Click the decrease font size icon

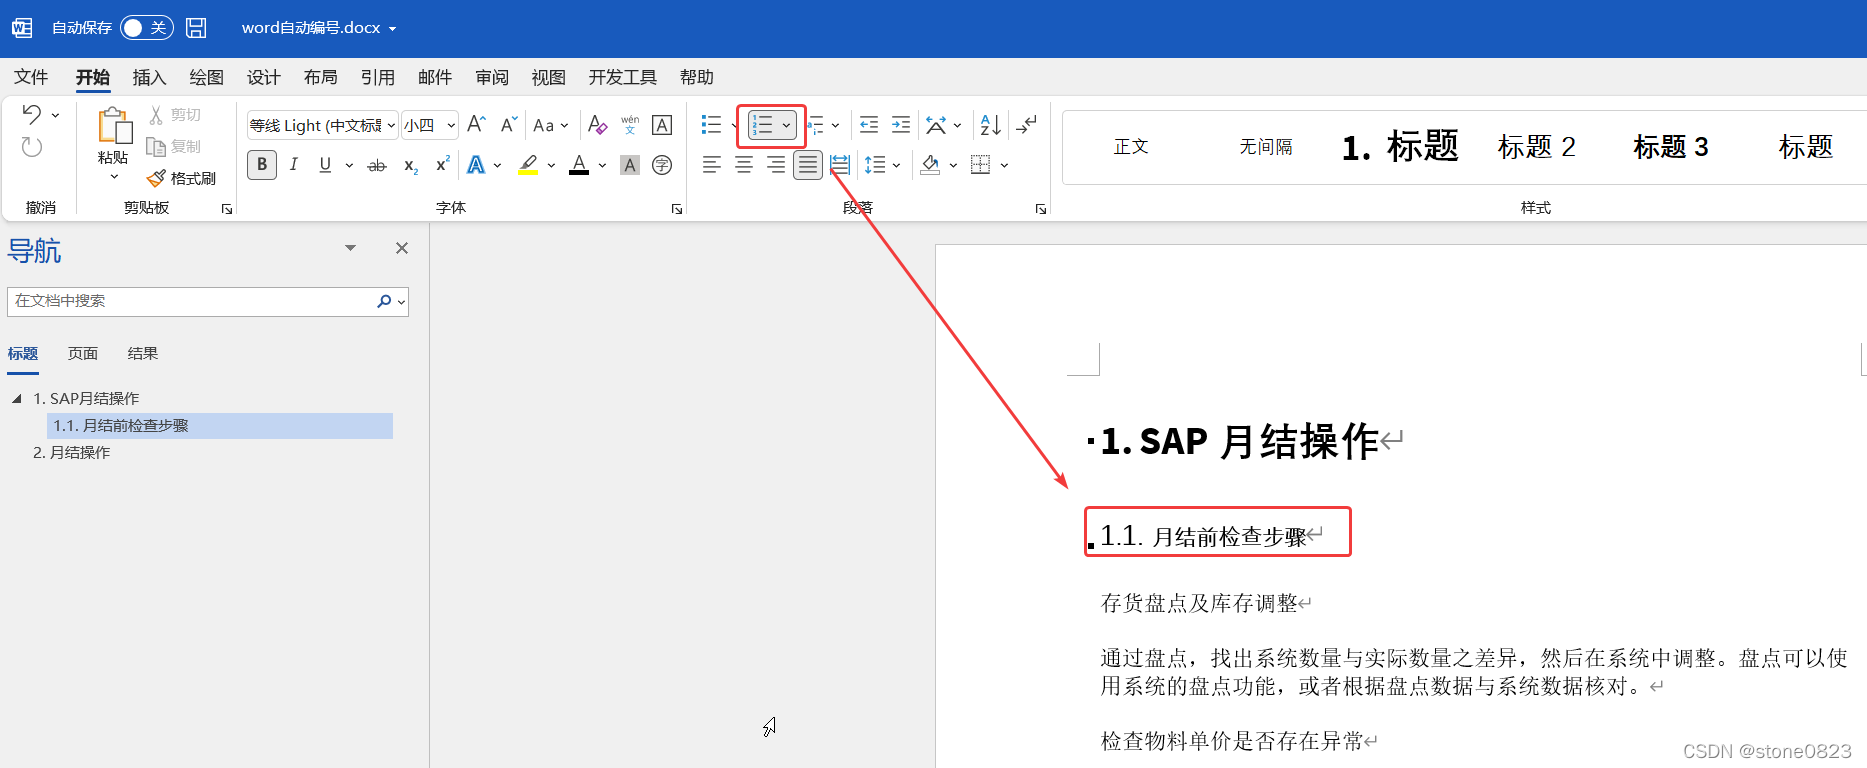click(509, 125)
